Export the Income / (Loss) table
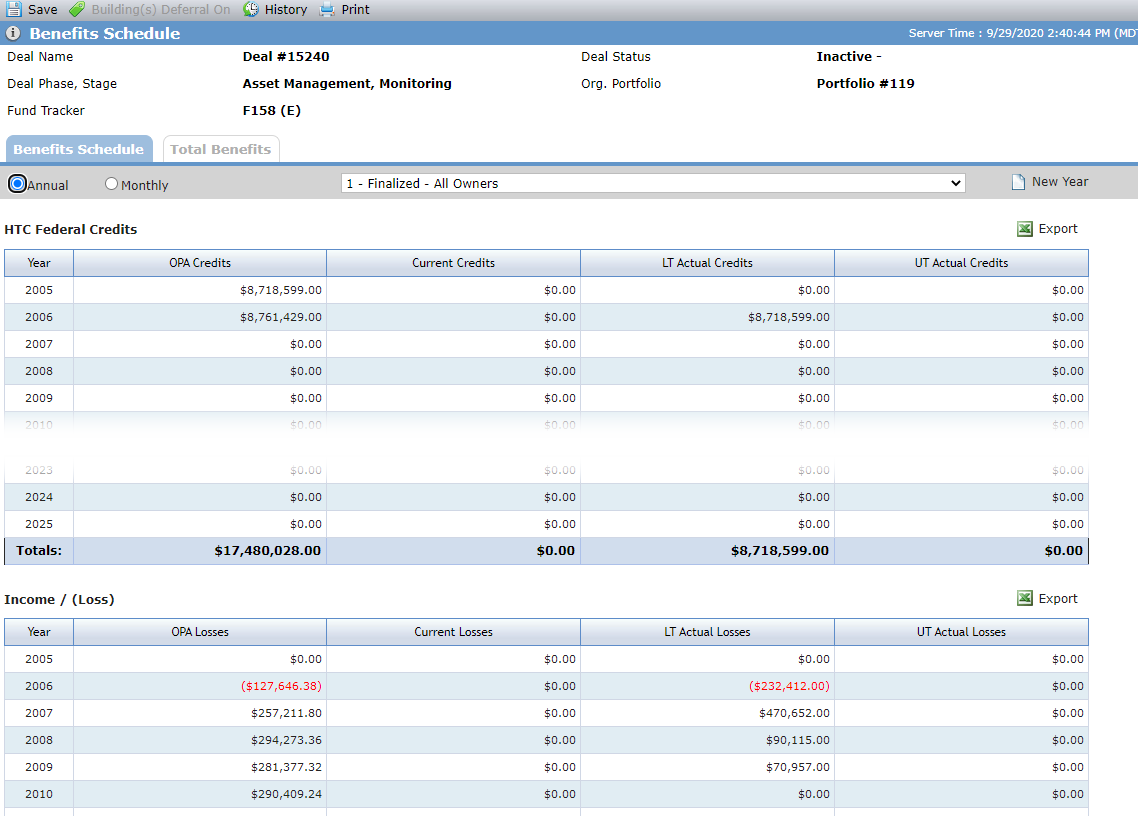This screenshot has width=1138, height=817. pos(1057,599)
